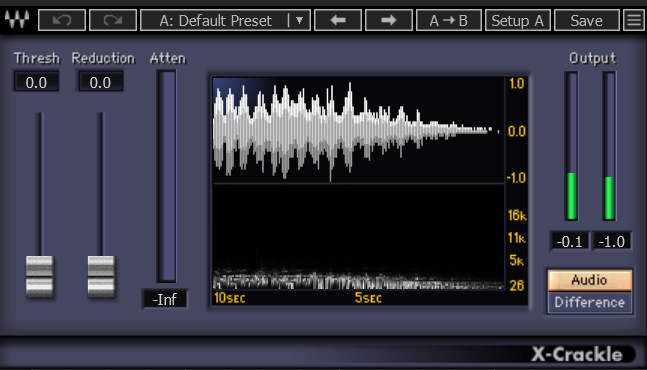Image resolution: width=647 pixels, height=370 pixels.
Task: Click the -Inf attenuation readout
Action: click(x=165, y=299)
